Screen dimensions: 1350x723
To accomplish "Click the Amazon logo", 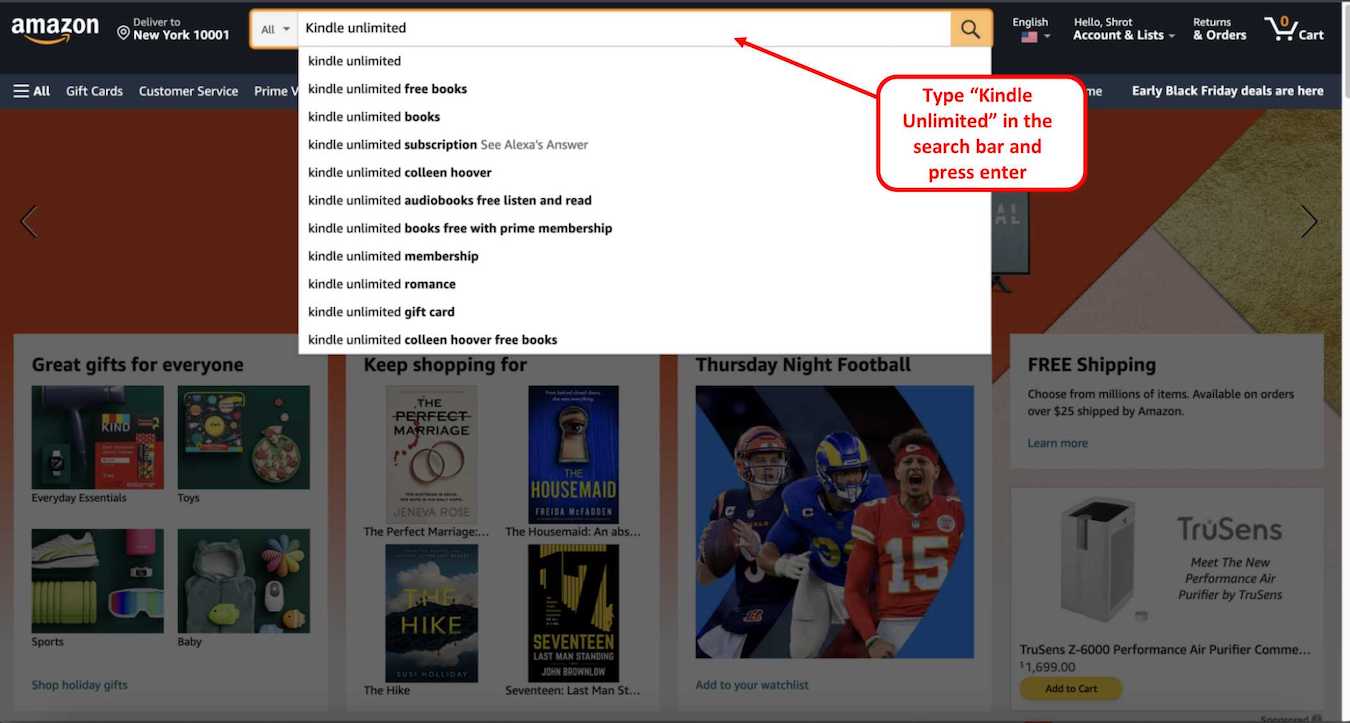I will (55, 30).
